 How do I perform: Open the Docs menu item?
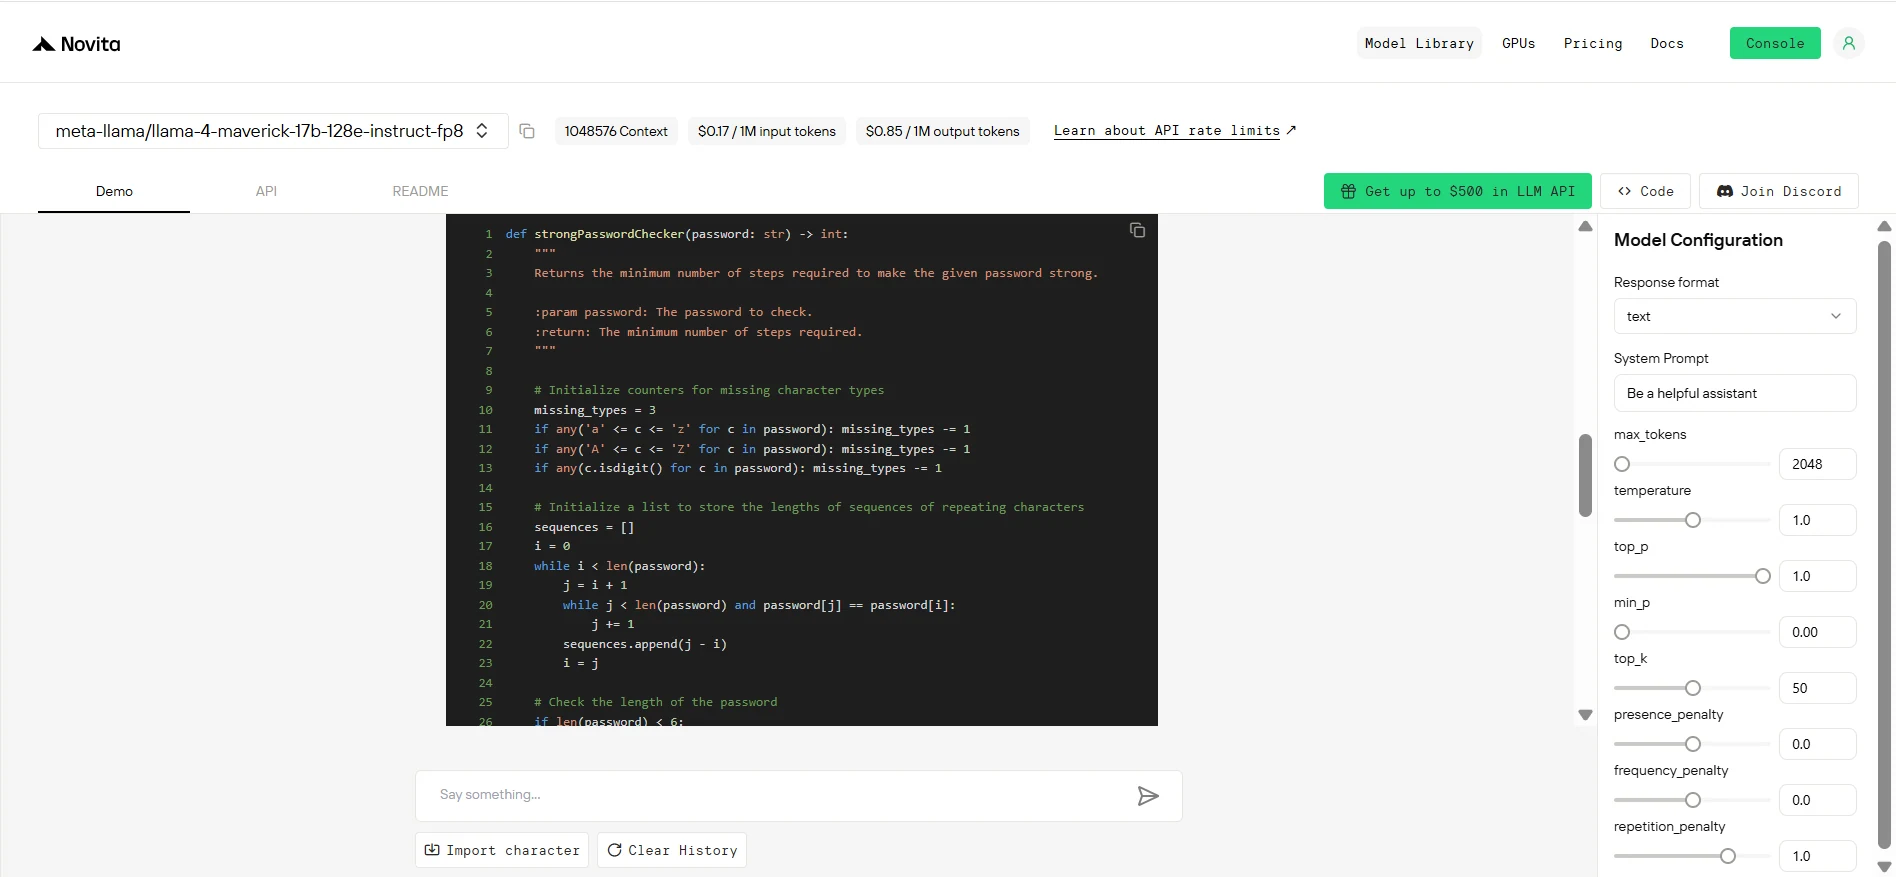(1667, 43)
